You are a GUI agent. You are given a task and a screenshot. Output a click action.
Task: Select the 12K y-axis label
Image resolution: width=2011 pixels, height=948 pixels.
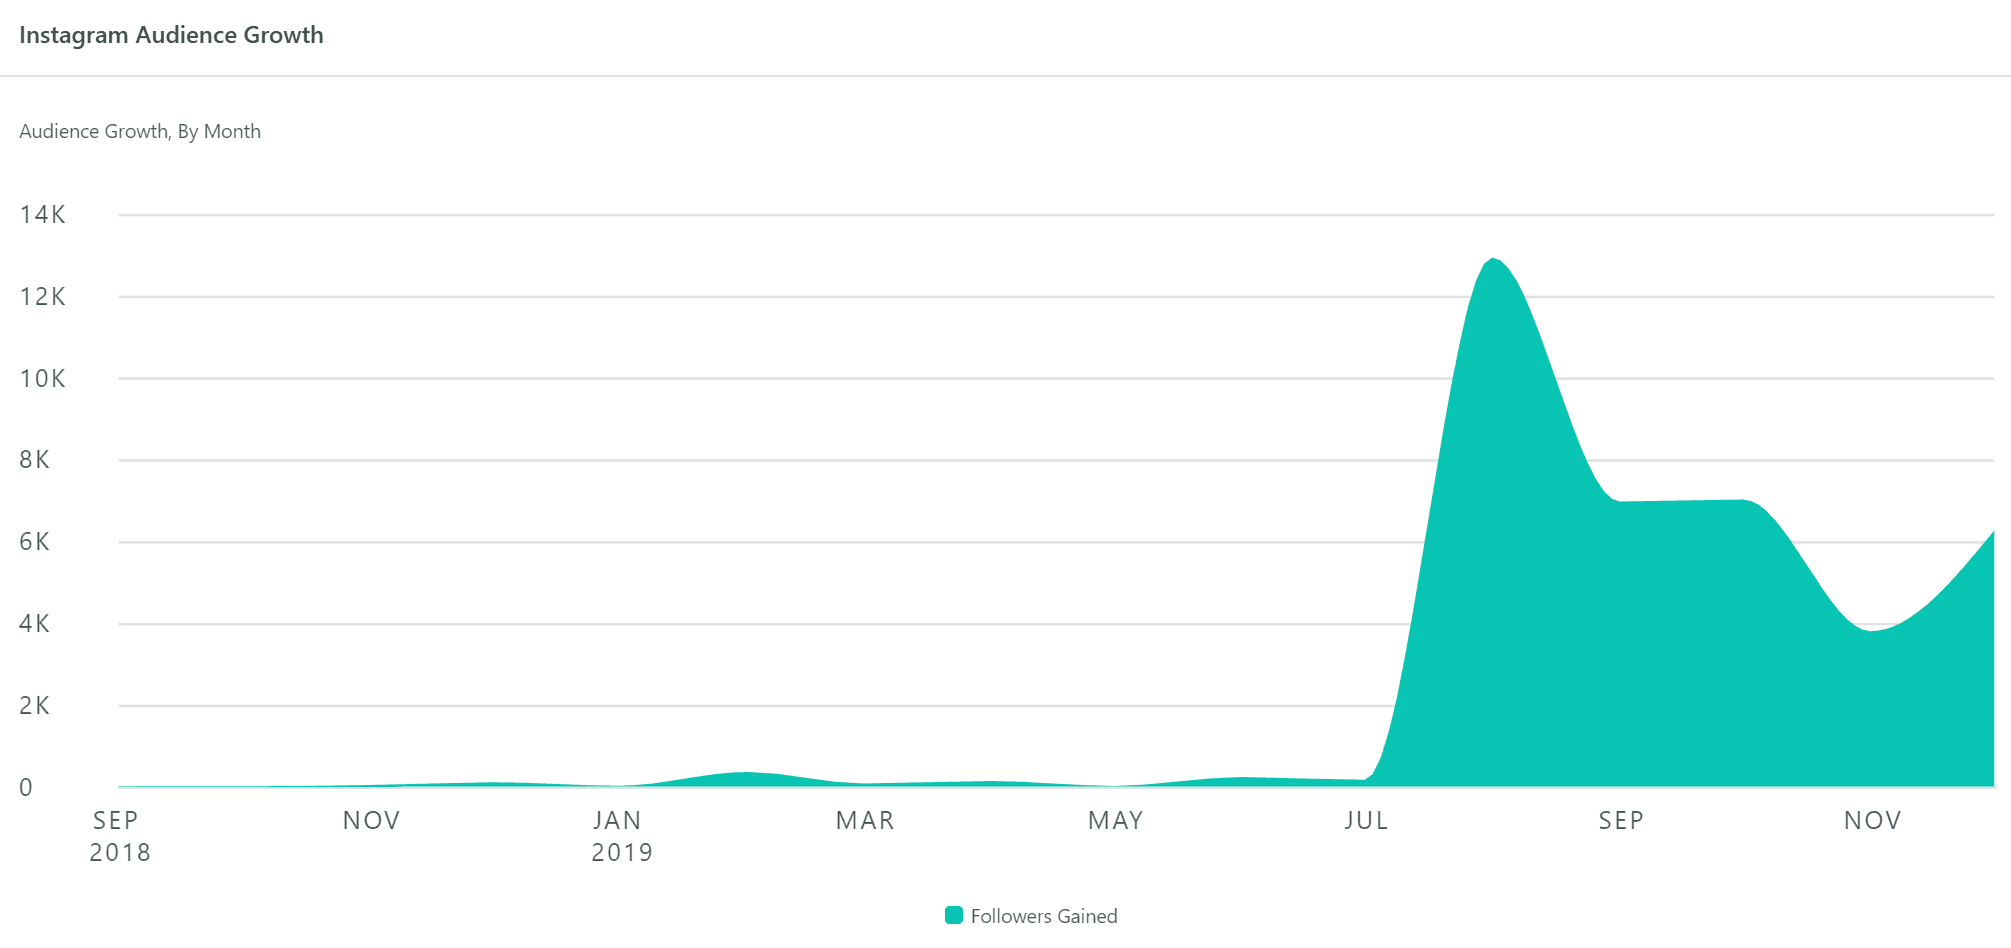click(42, 297)
